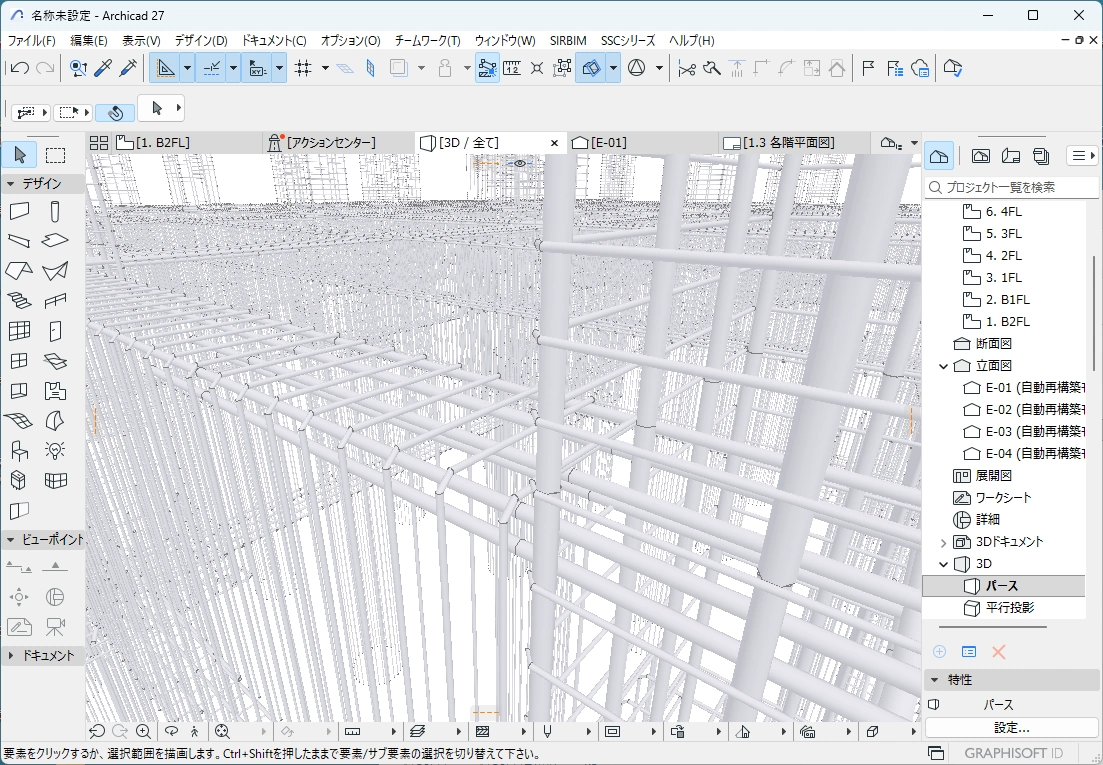Click the 設定... button

tap(1011, 728)
